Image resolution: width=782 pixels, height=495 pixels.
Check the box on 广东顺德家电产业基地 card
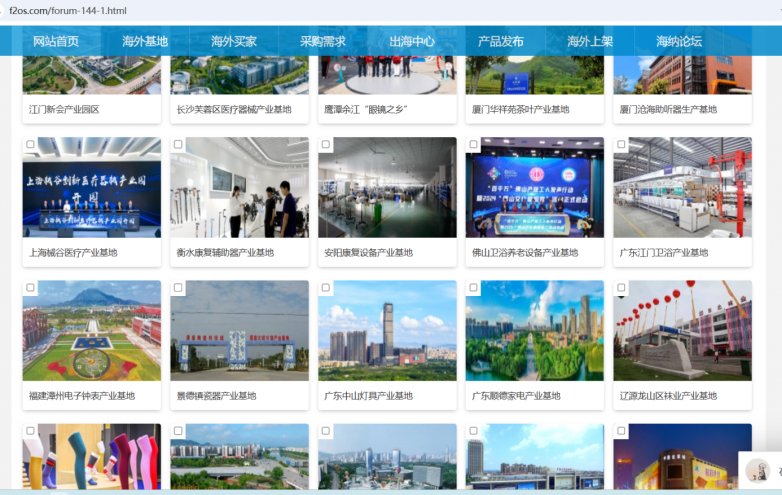[474, 288]
